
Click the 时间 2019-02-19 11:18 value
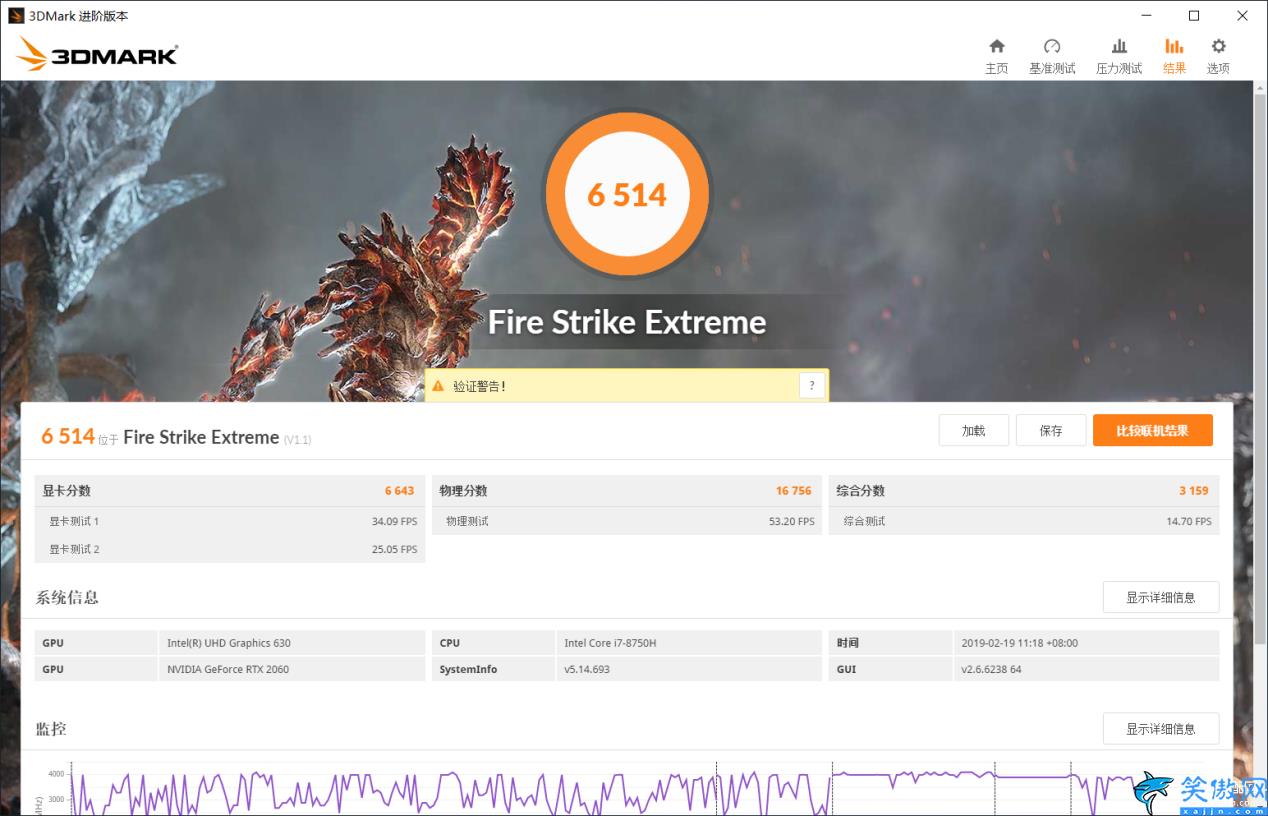click(x=1019, y=643)
